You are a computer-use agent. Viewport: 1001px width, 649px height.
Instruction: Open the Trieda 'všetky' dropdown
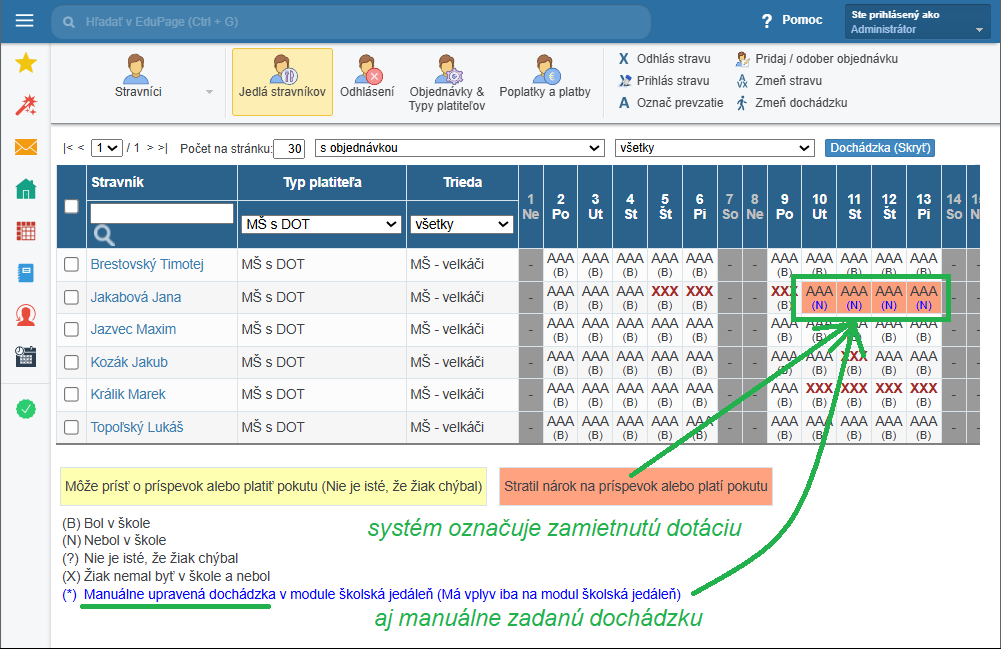pyautogui.click(x=461, y=225)
